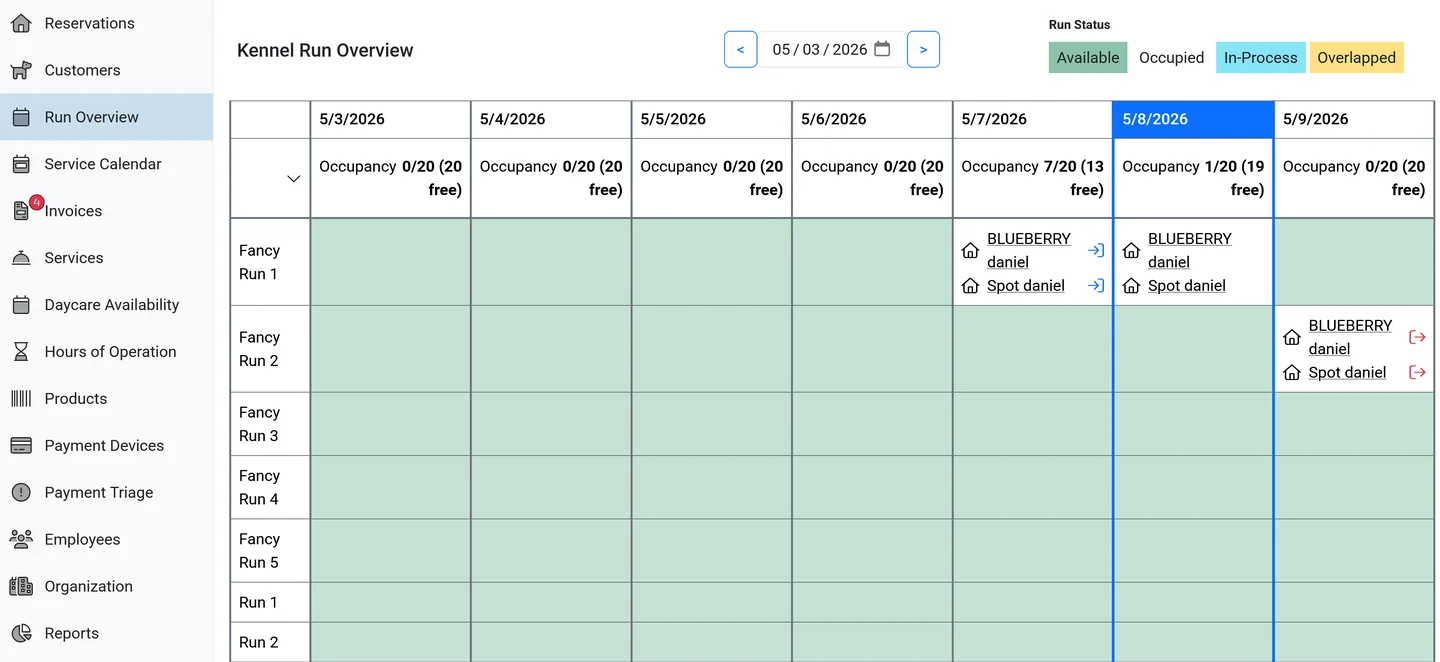Click the Reports pie chart icon
Screen dimensions: 1440x662
coord(21,633)
